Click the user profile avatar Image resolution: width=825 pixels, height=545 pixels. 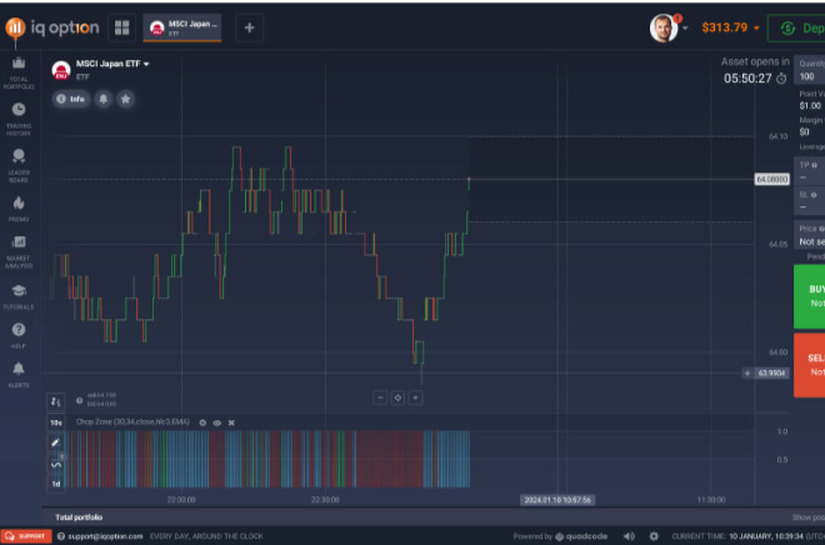pos(663,27)
